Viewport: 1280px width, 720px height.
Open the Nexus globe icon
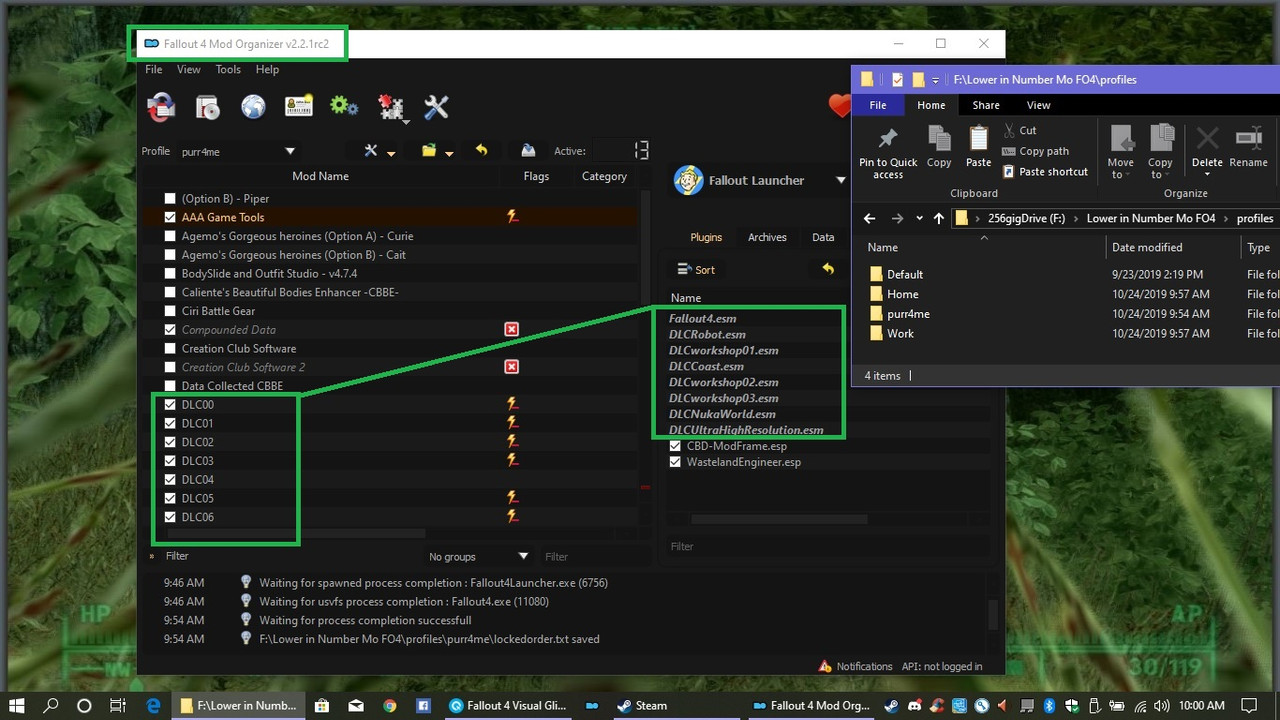[x=253, y=107]
